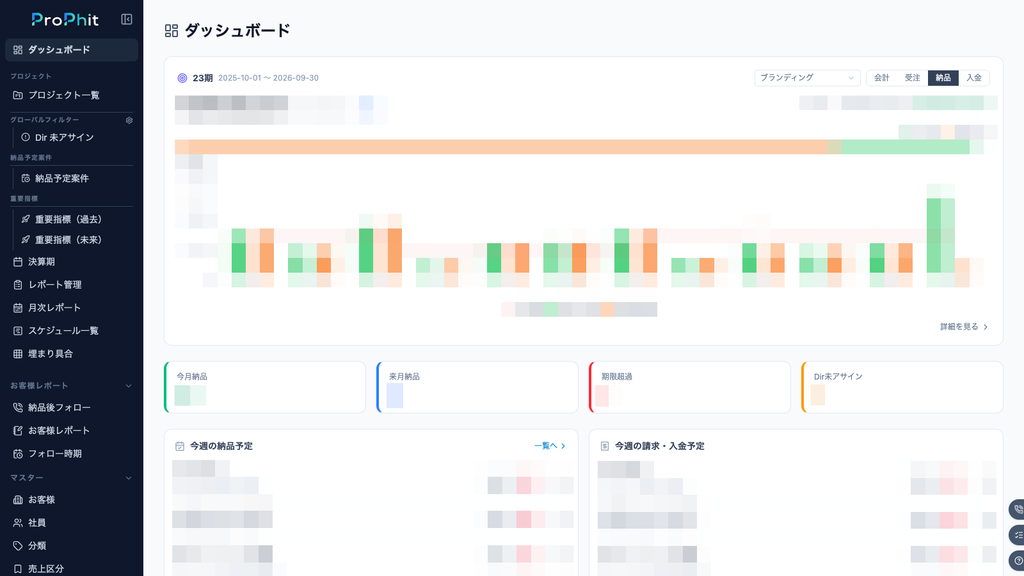Image resolution: width=1024 pixels, height=576 pixels.
Task: Click the orange progress bar segment
Action: coord(501,147)
